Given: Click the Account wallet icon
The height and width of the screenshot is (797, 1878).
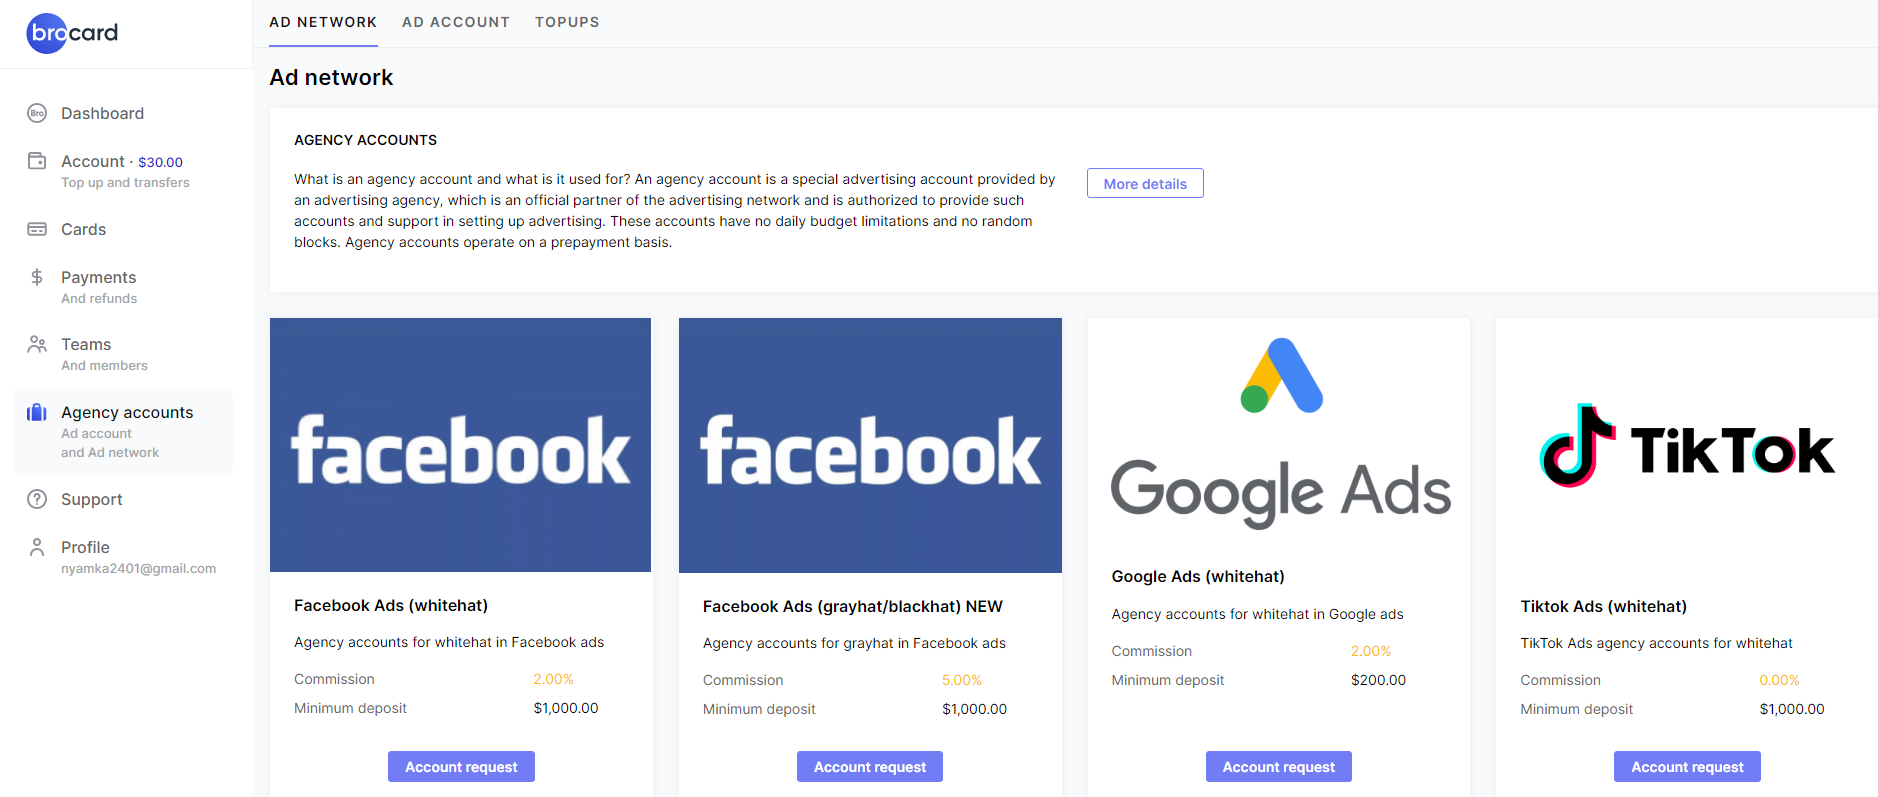Looking at the screenshot, I should click(37, 160).
